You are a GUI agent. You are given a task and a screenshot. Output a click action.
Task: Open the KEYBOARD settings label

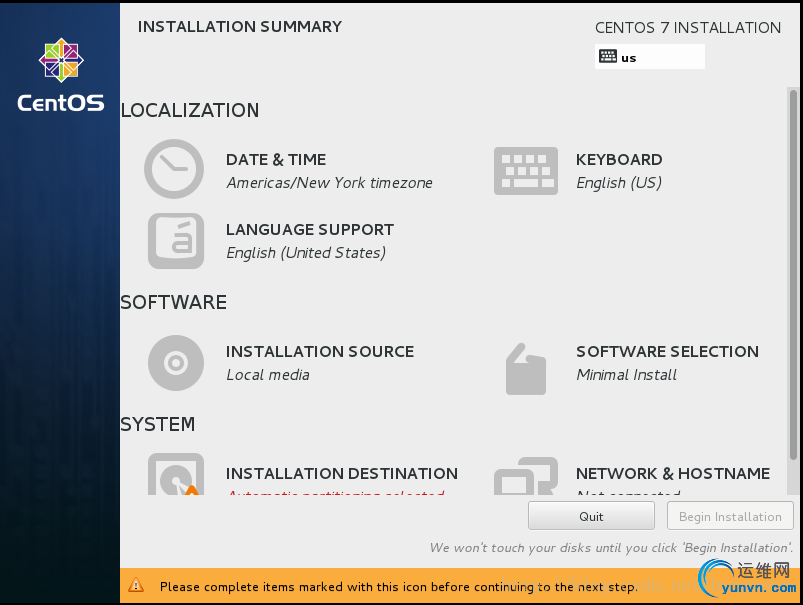[619, 160]
